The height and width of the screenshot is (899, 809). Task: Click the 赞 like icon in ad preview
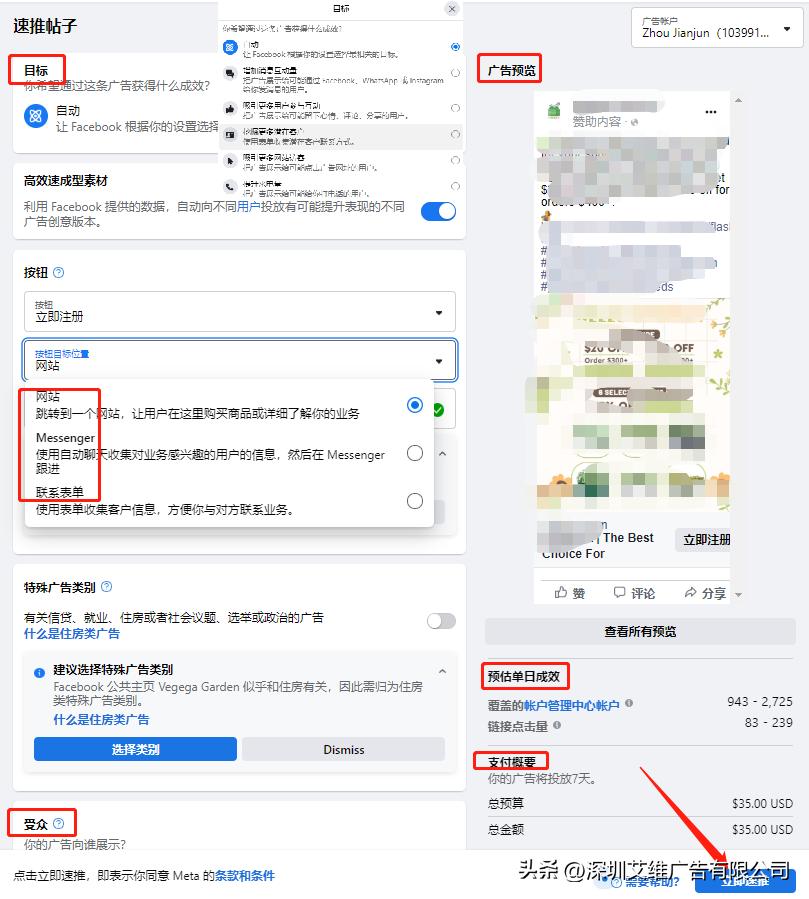click(563, 591)
